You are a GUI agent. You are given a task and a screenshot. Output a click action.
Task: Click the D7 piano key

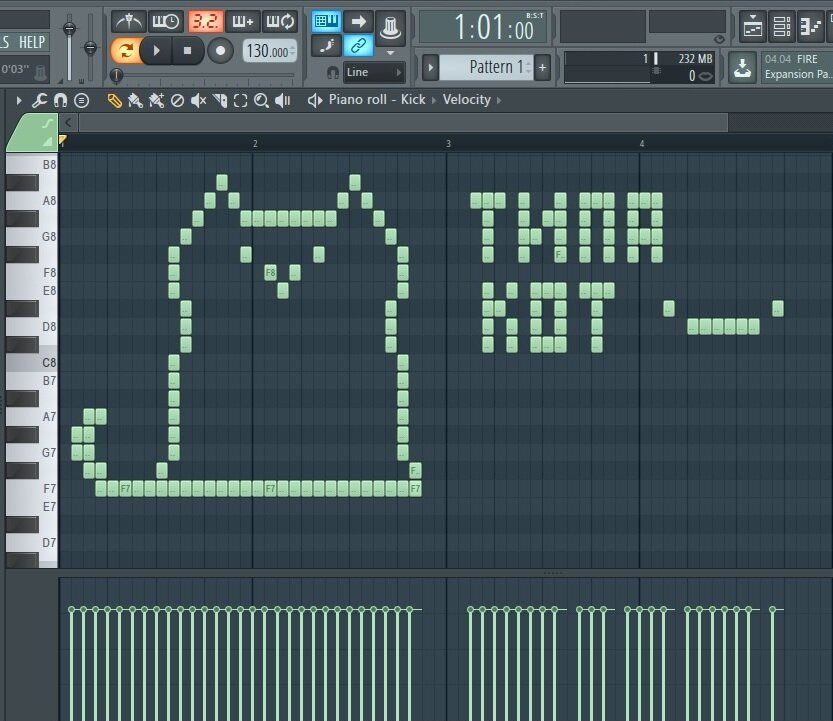pos(32,542)
